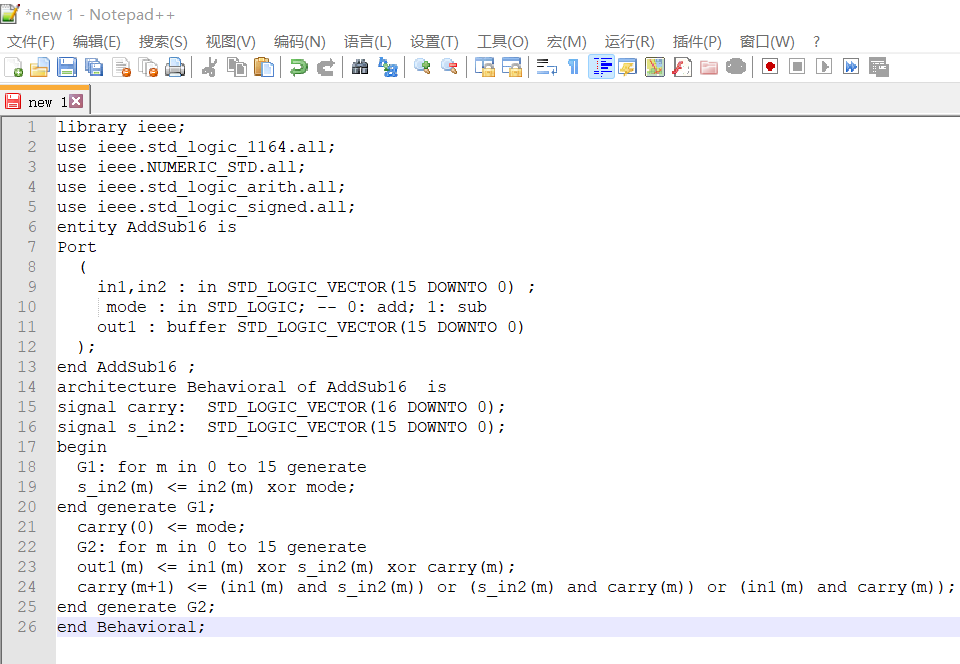Image resolution: width=960 pixels, height=664 pixels.
Task: Paste from the clipboard via the toolbar
Action: pos(264,67)
